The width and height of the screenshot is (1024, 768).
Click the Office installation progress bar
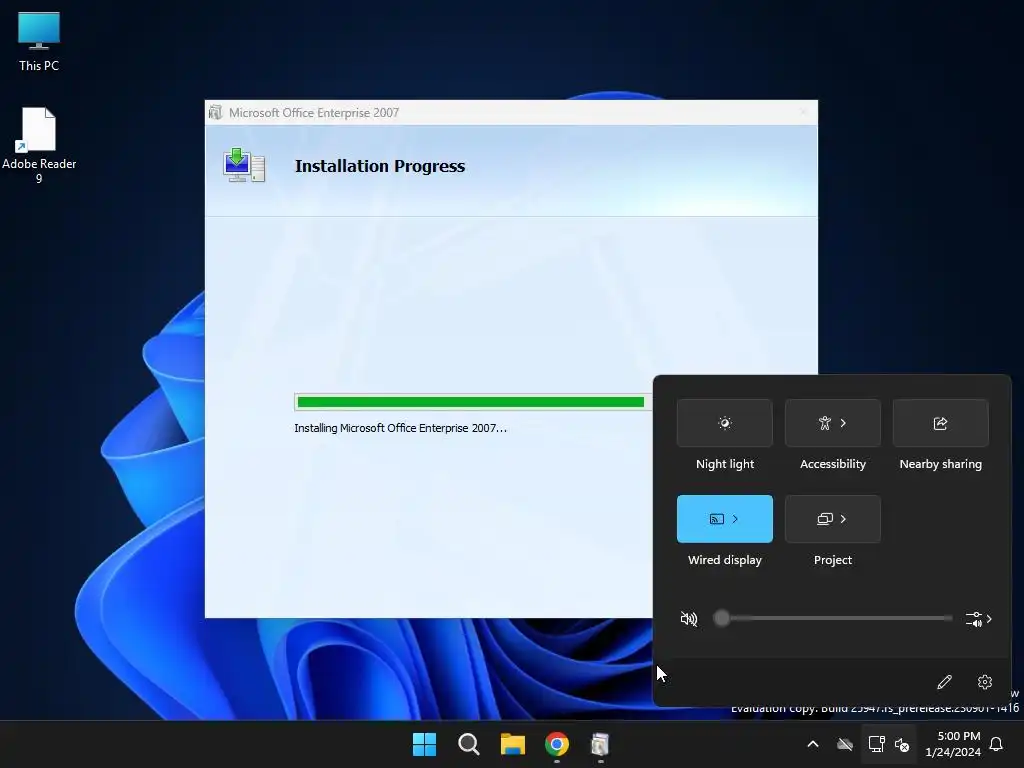point(473,402)
